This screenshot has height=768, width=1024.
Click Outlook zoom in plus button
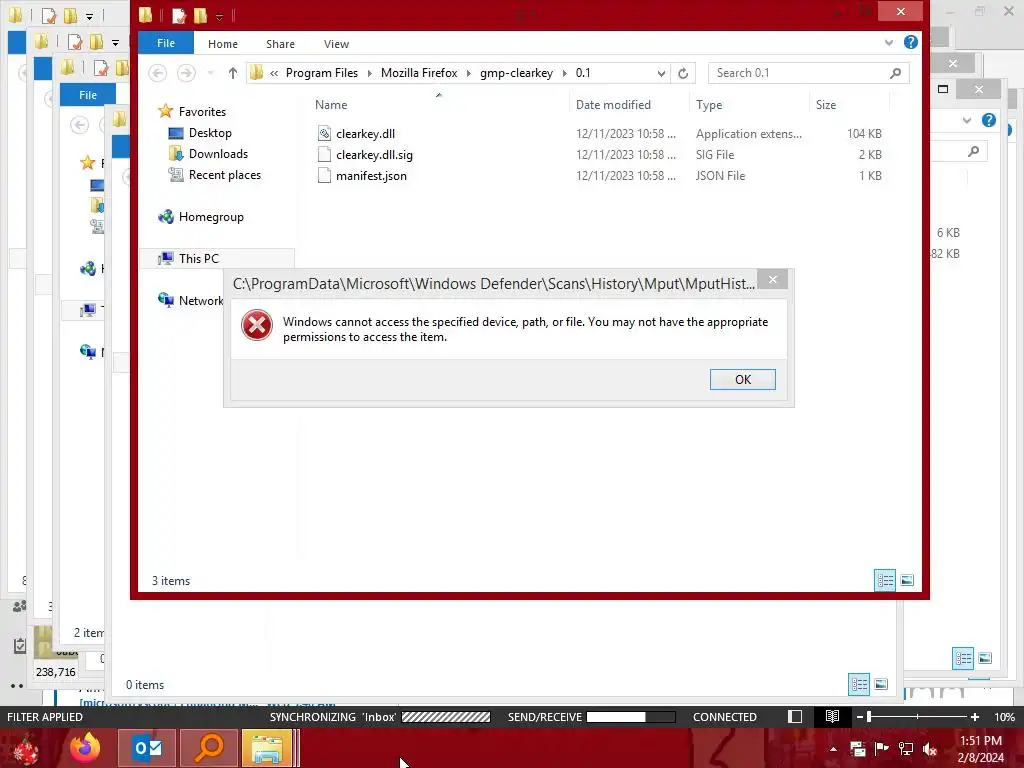tap(974, 717)
